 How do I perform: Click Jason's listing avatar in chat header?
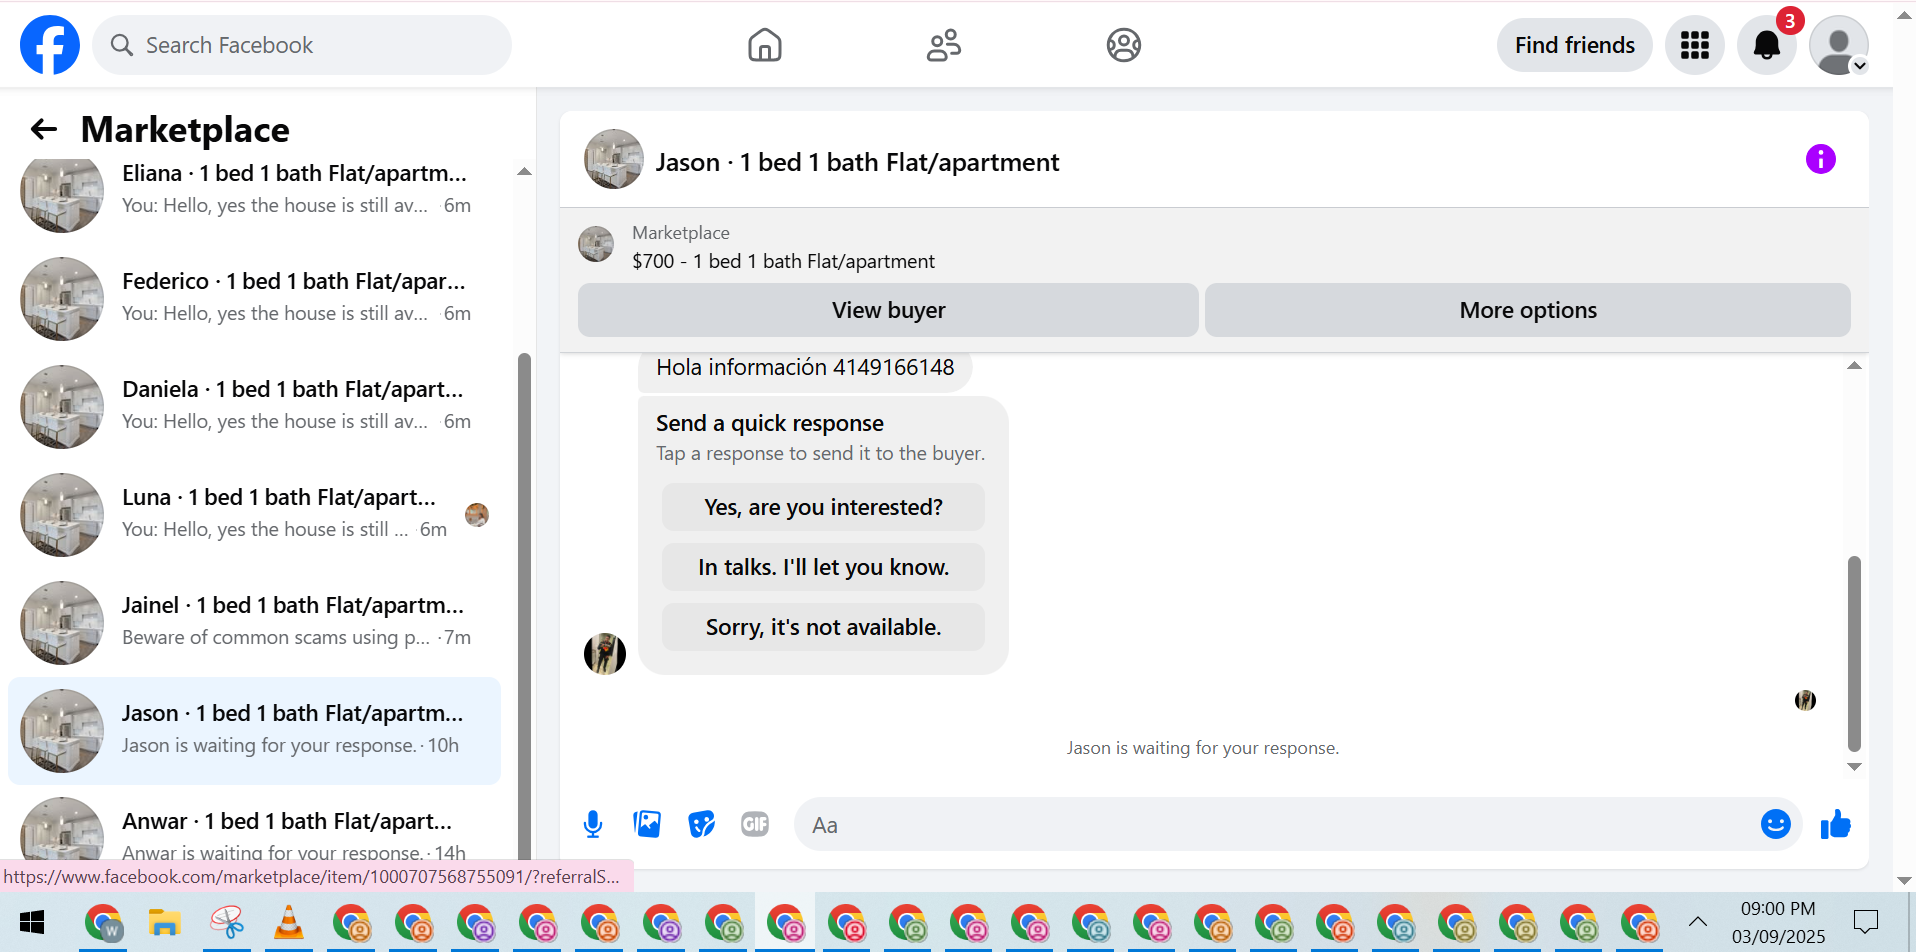point(614,159)
